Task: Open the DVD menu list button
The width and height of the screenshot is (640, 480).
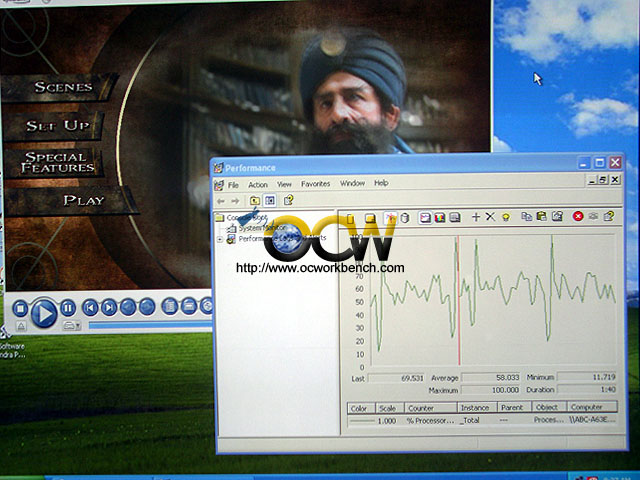Action: (169, 306)
